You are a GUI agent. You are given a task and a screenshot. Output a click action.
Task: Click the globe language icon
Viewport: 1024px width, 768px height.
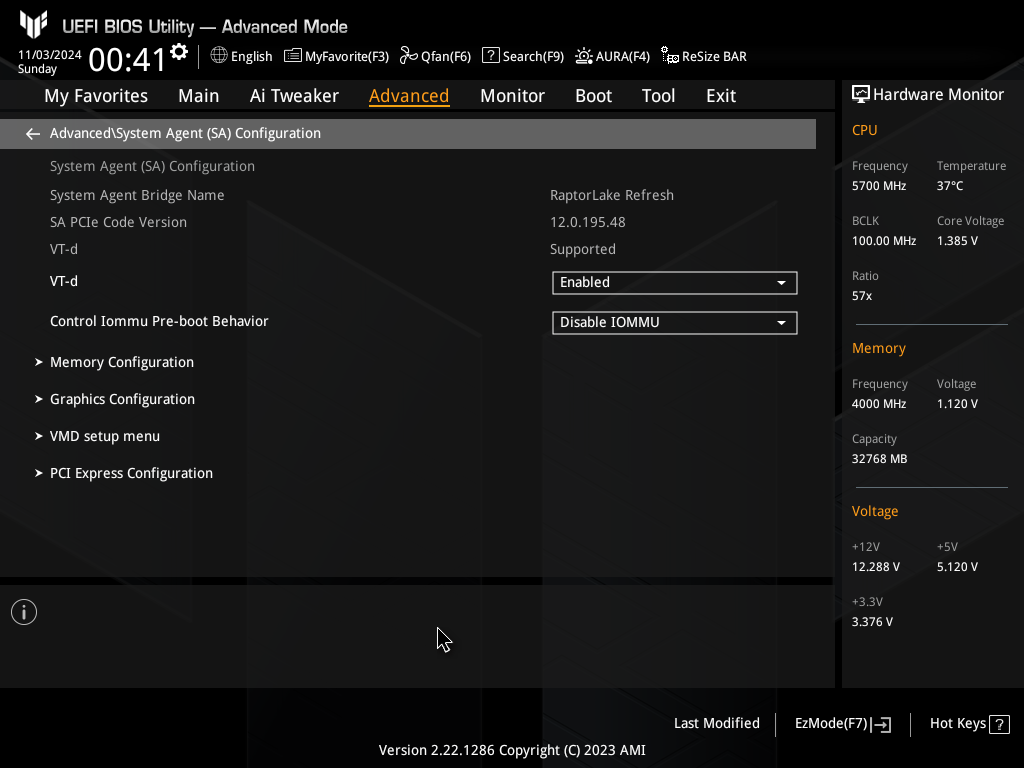219,56
